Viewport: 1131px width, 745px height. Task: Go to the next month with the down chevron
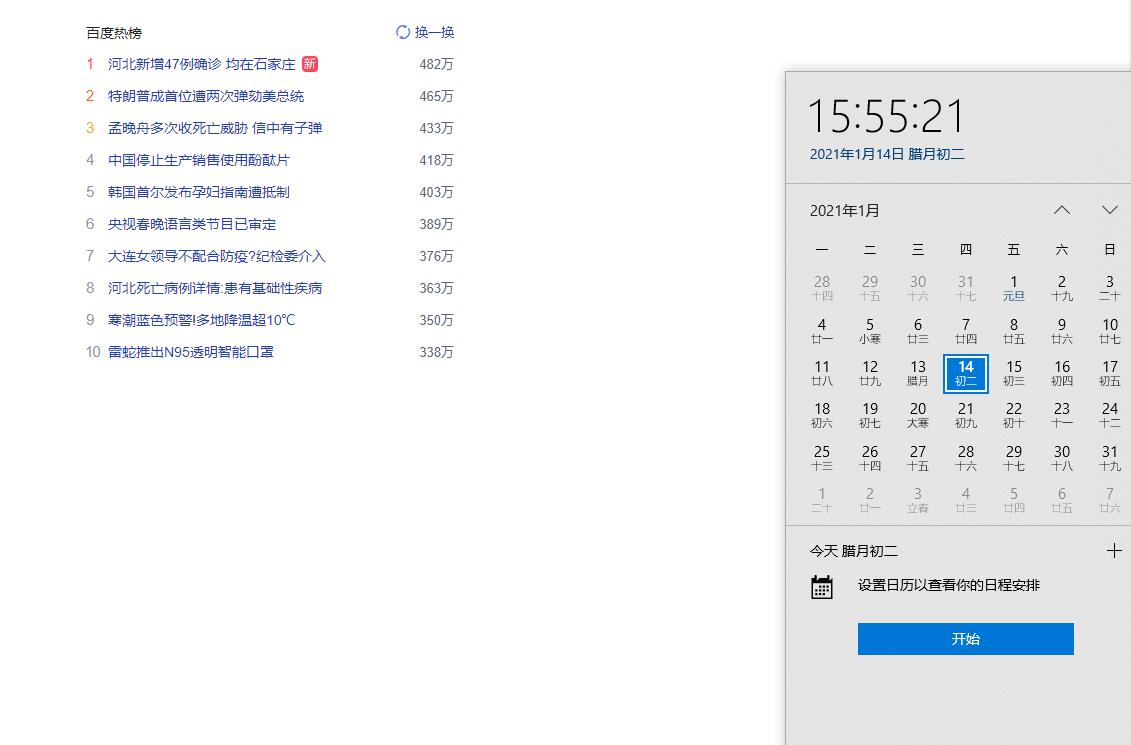pyautogui.click(x=1109, y=210)
